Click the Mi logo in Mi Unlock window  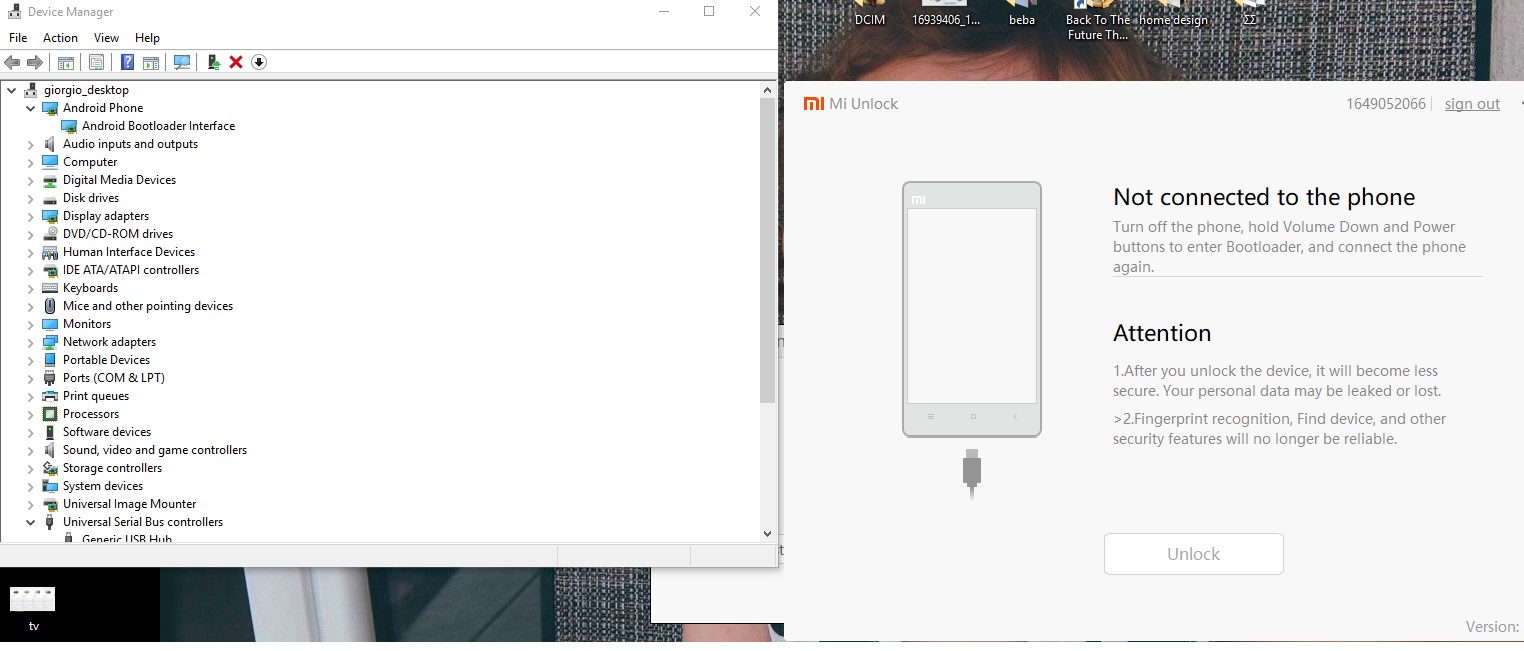pos(814,104)
